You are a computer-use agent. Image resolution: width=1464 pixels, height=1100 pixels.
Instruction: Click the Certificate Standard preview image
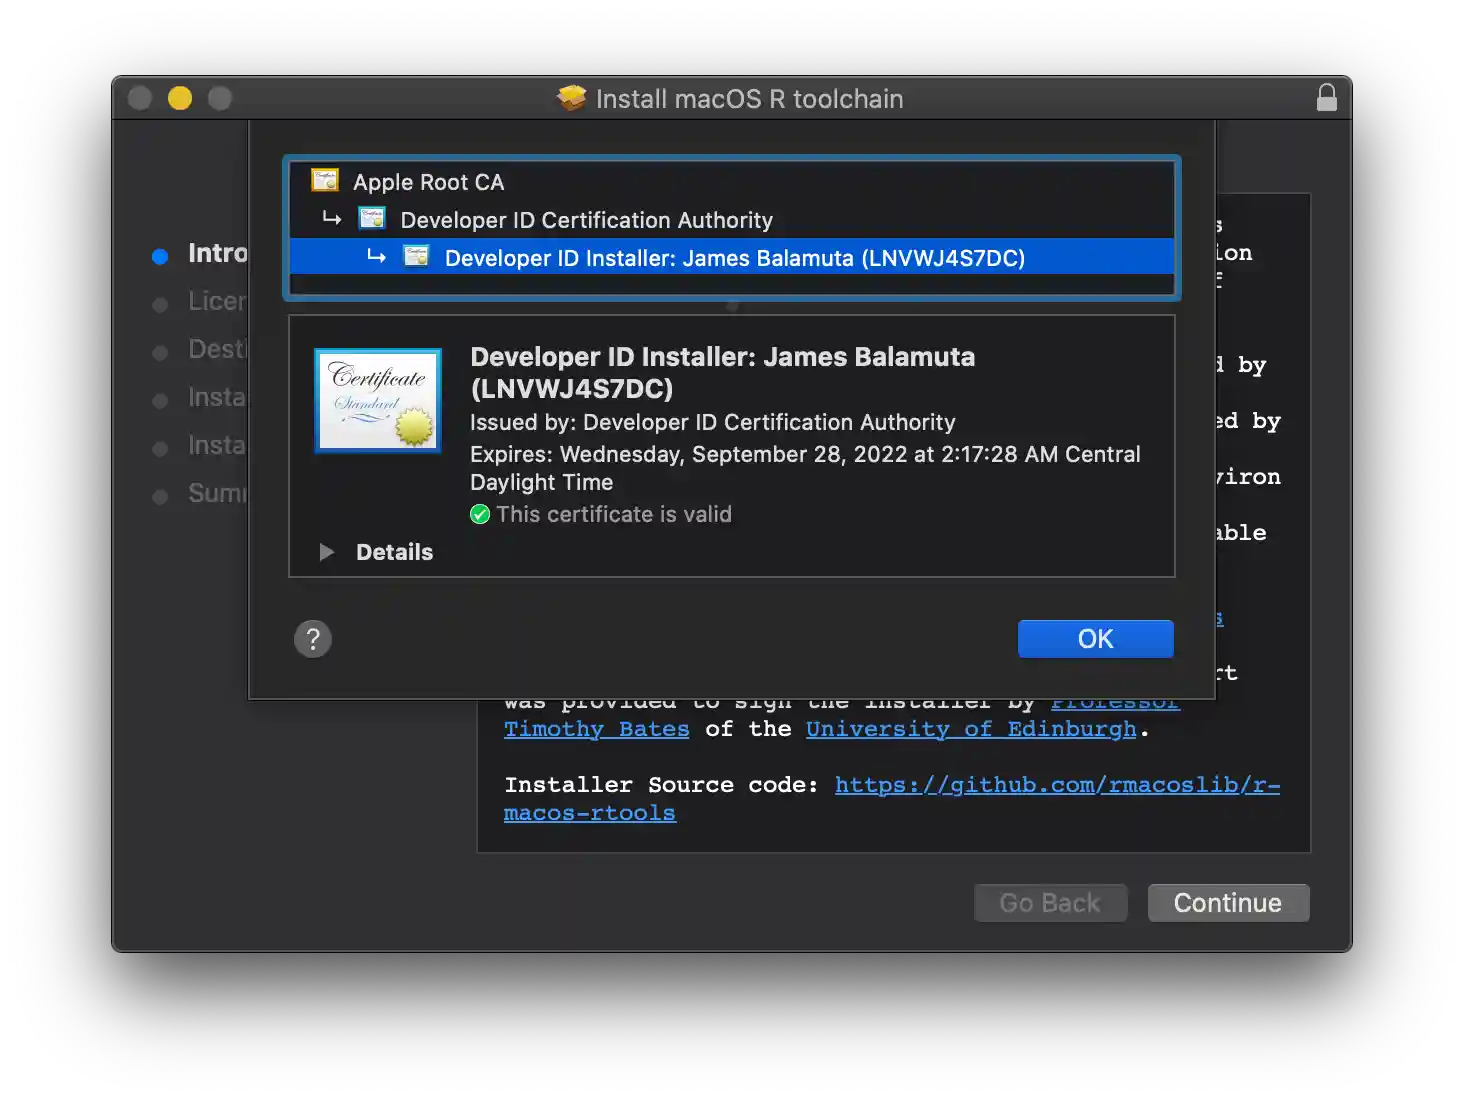point(377,400)
